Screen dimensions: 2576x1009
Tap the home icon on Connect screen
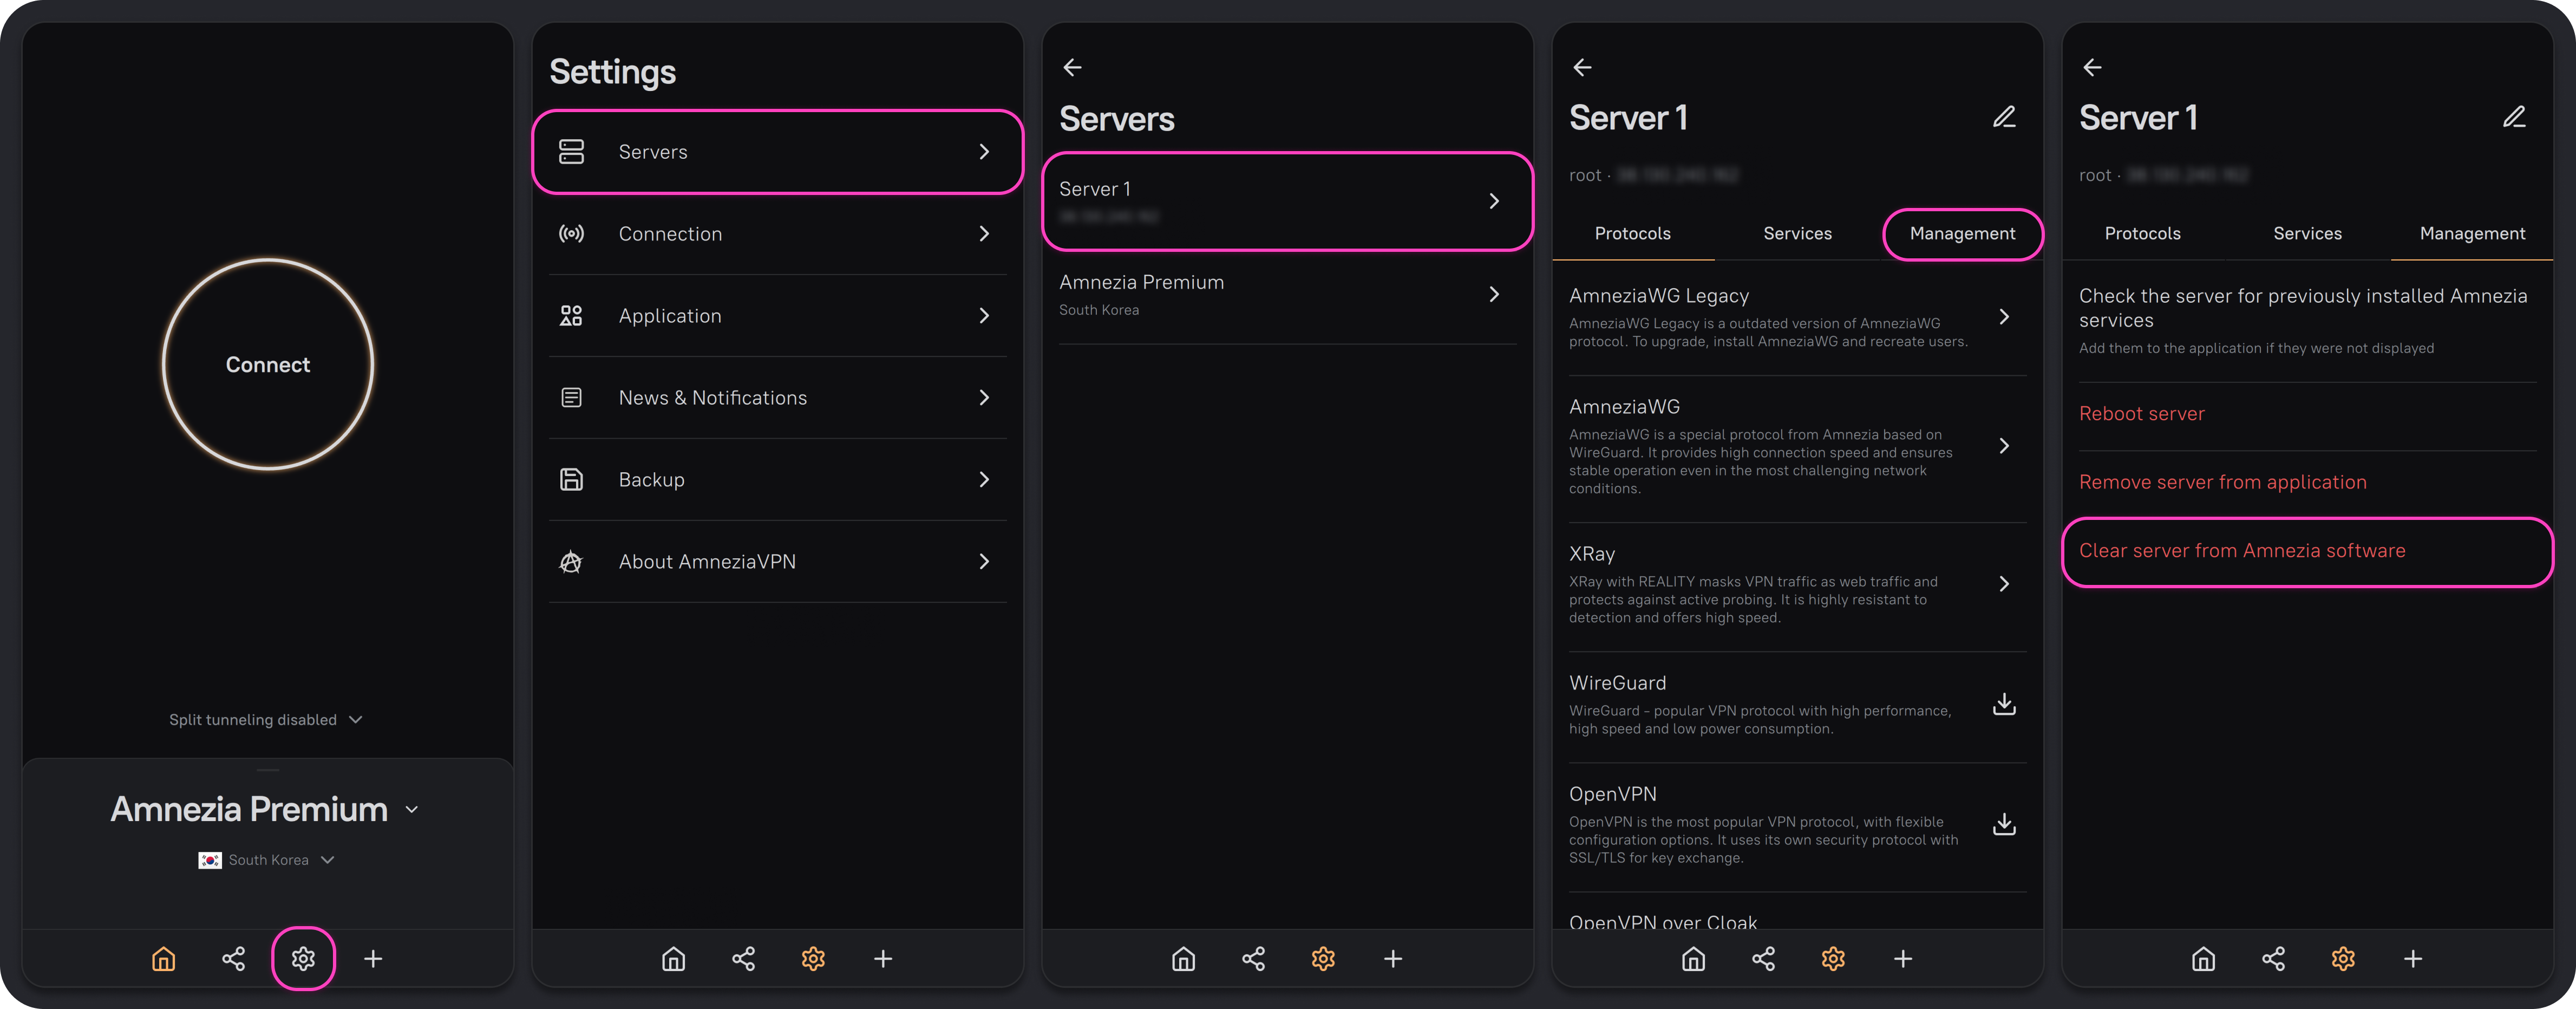tap(163, 958)
